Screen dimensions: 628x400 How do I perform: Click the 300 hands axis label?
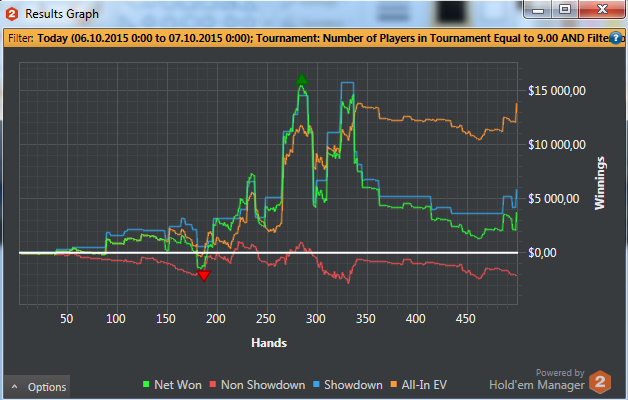click(x=316, y=319)
